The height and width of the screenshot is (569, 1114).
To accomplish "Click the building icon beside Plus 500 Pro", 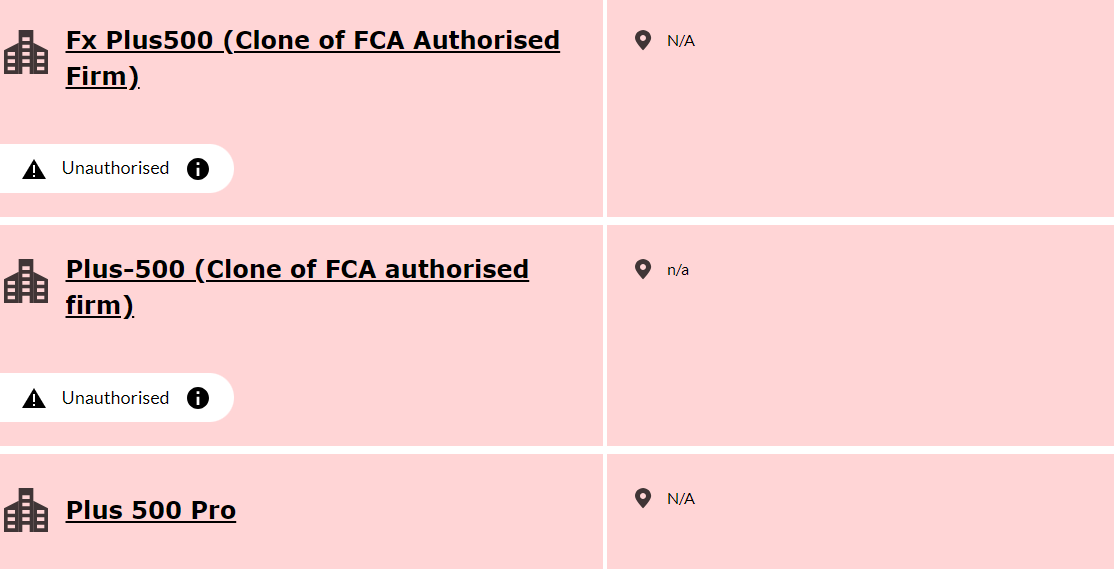I will tap(26, 510).
